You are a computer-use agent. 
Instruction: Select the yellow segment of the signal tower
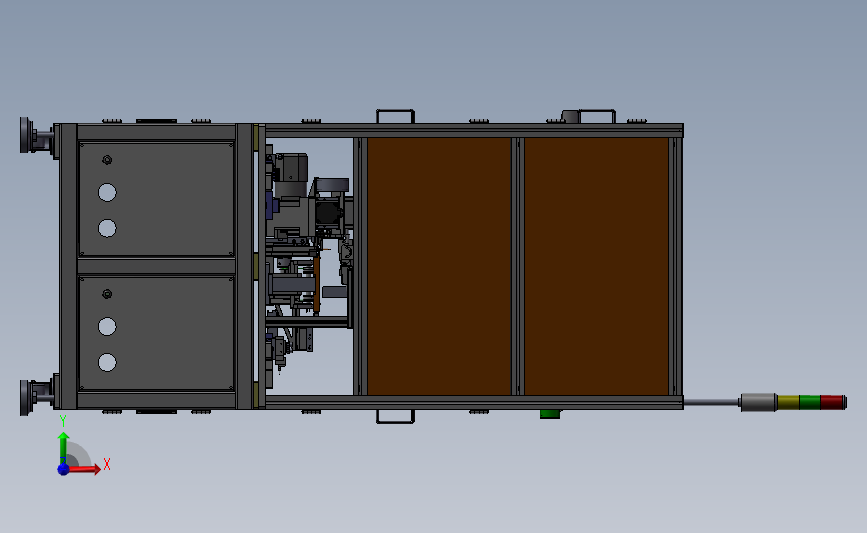(788, 402)
